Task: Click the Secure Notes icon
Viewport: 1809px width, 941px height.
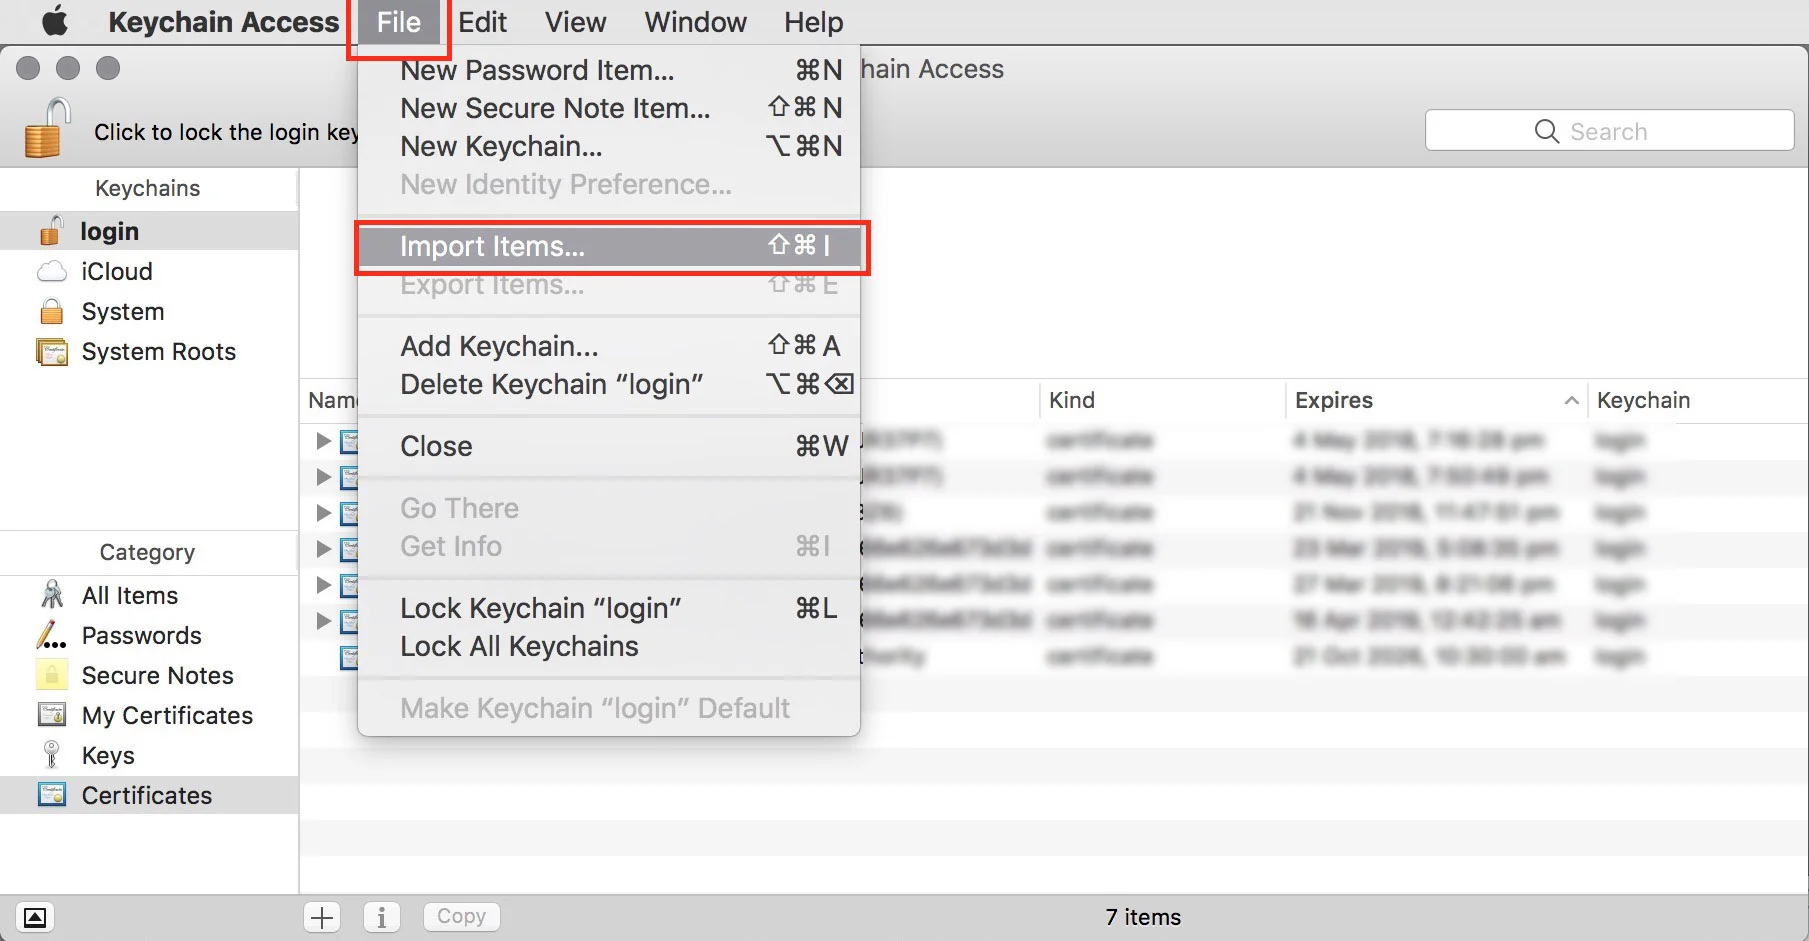Action: [x=51, y=675]
